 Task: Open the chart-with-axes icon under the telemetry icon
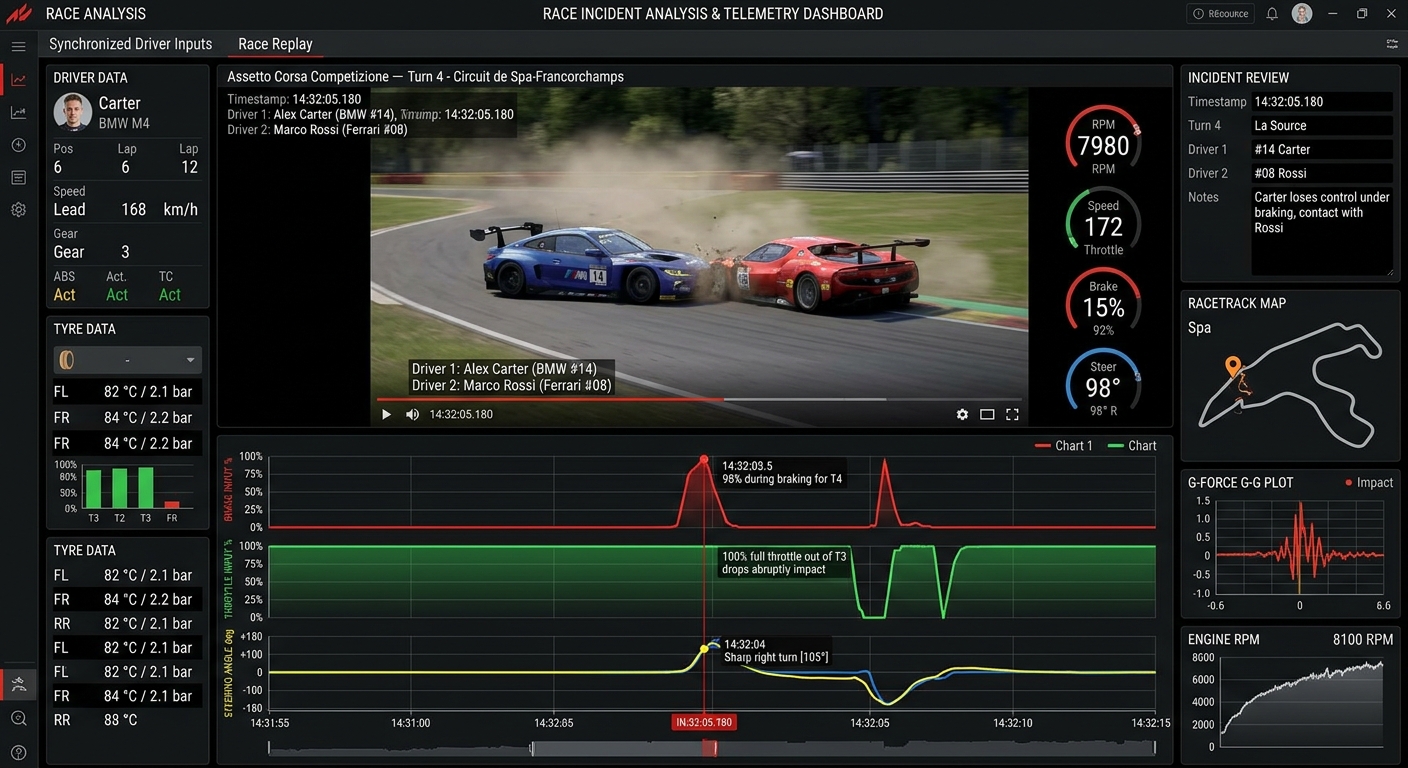coord(18,113)
